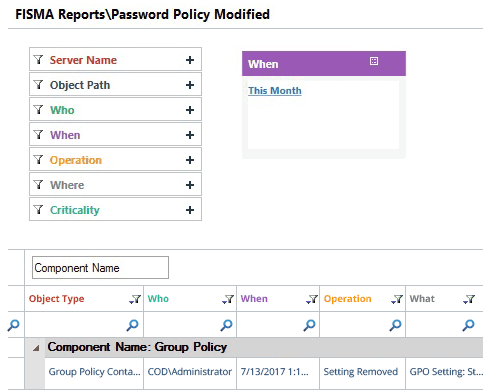The image size is (500, 390).
Task: Open the This Month link
Action: tap(275, 90)
